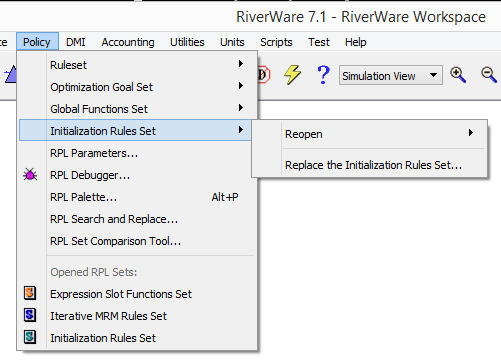Click the zoom in magnifier icon
Image resolution: width=501 pixels, height=364 pixels.
(x=458, y=75)
